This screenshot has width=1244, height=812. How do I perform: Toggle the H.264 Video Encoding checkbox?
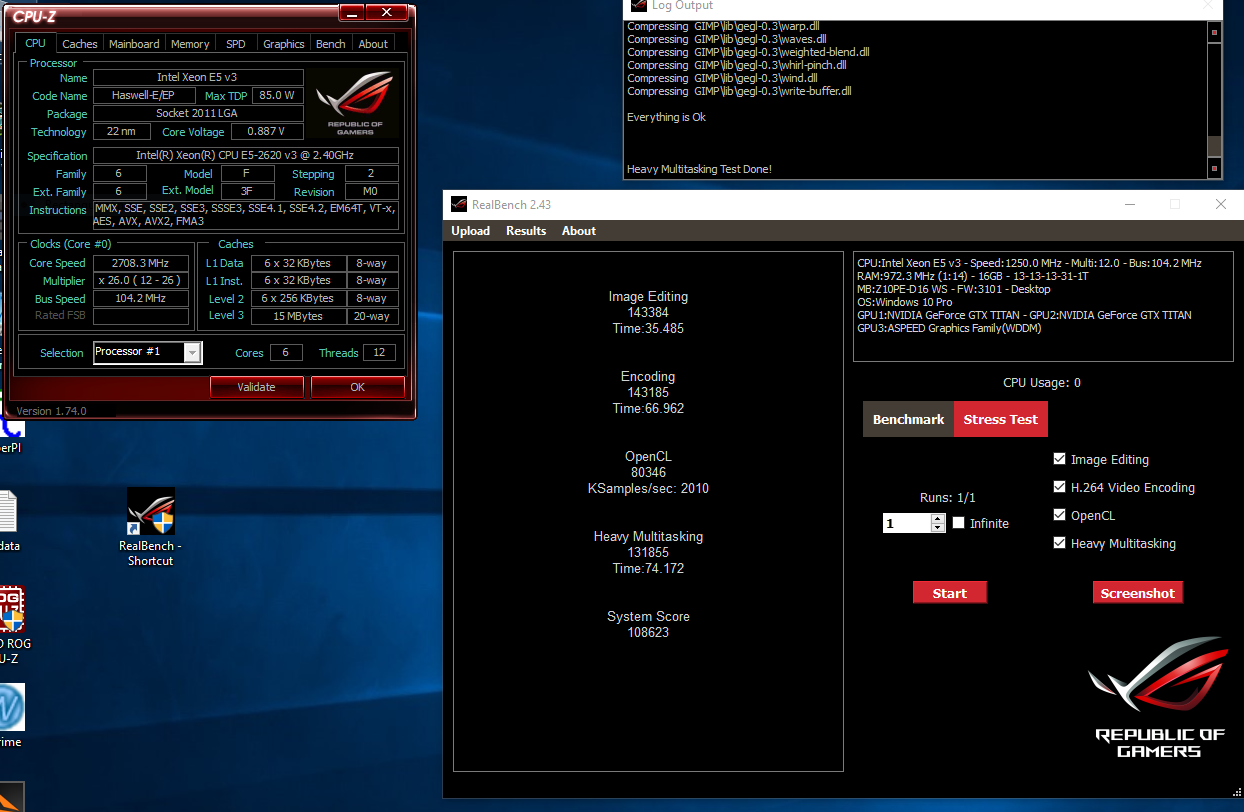[1059, 487]
